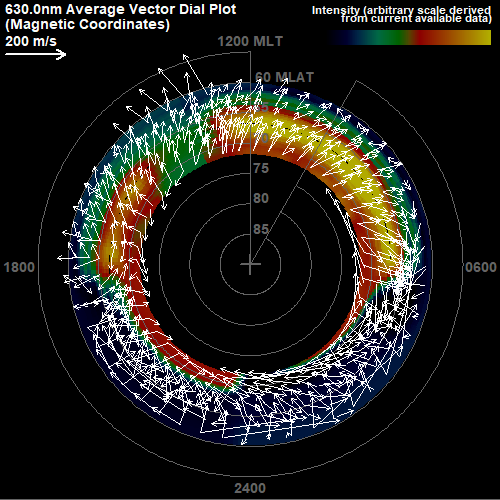Click the 60 MLAT label
The width and height of the screenshot is (500, 500).
click(284, 77)
